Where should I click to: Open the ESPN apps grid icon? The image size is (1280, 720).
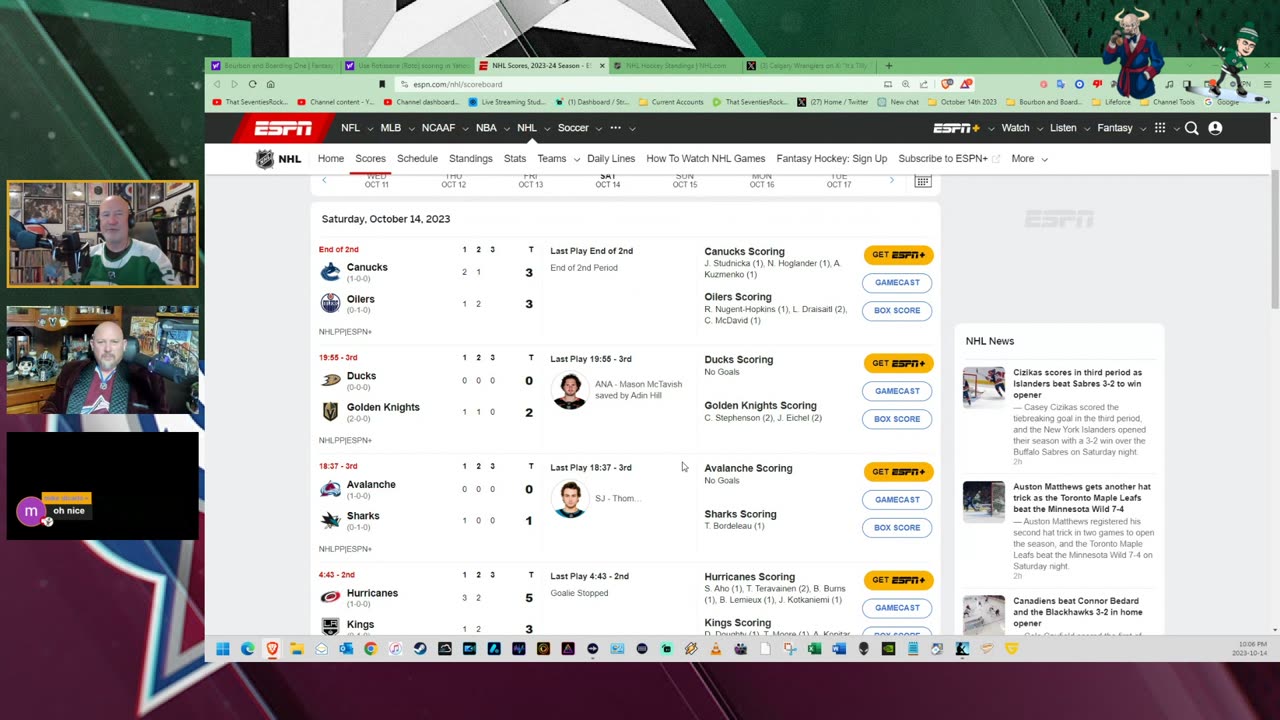coord(1160,128)
